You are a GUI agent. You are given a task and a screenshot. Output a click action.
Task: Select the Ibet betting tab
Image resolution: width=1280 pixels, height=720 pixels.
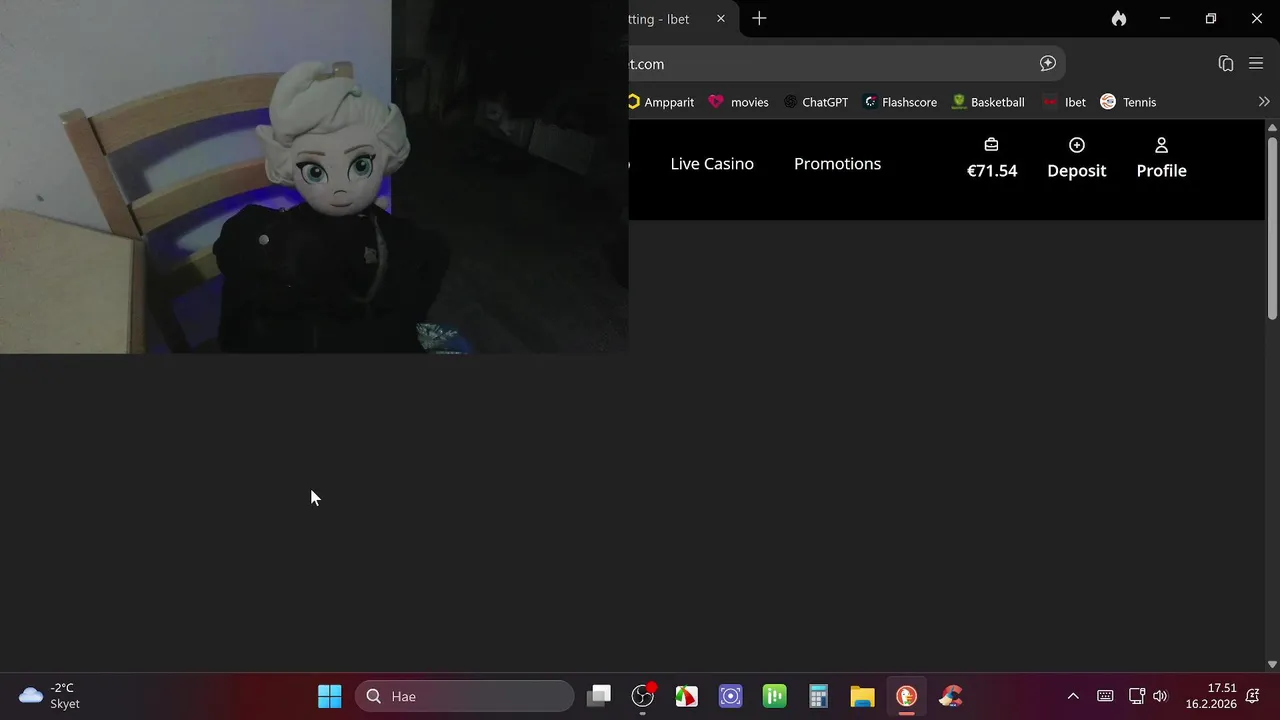pyautogui.click(x=668, y=19)
